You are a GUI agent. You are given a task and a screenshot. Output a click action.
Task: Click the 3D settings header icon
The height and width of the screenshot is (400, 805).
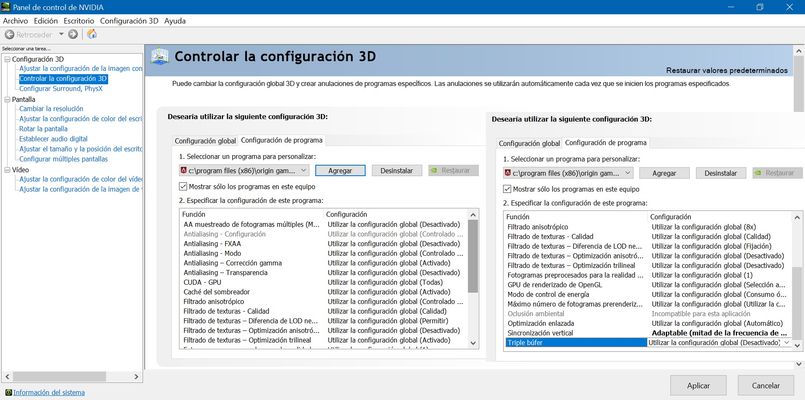tap(158, 58)
